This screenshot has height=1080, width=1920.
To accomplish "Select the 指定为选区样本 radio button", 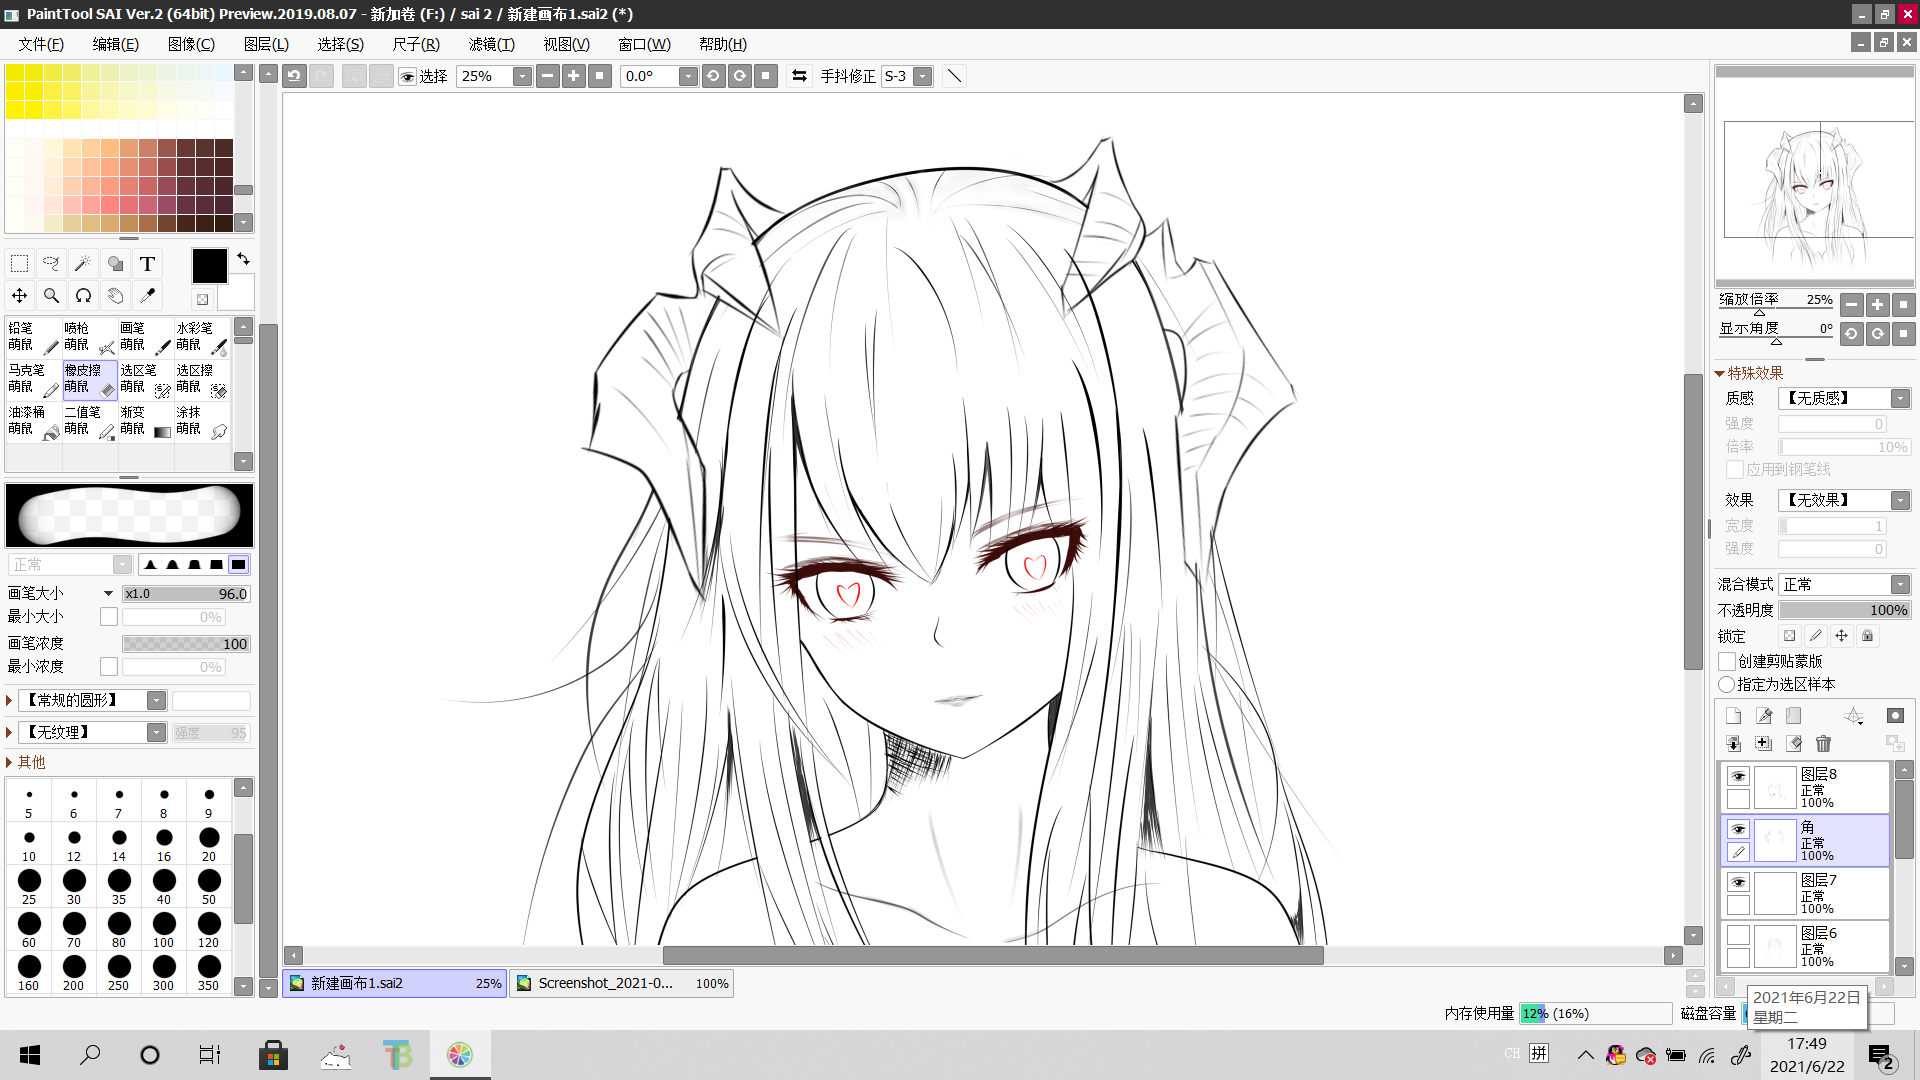I will (x=1727, y=685).
